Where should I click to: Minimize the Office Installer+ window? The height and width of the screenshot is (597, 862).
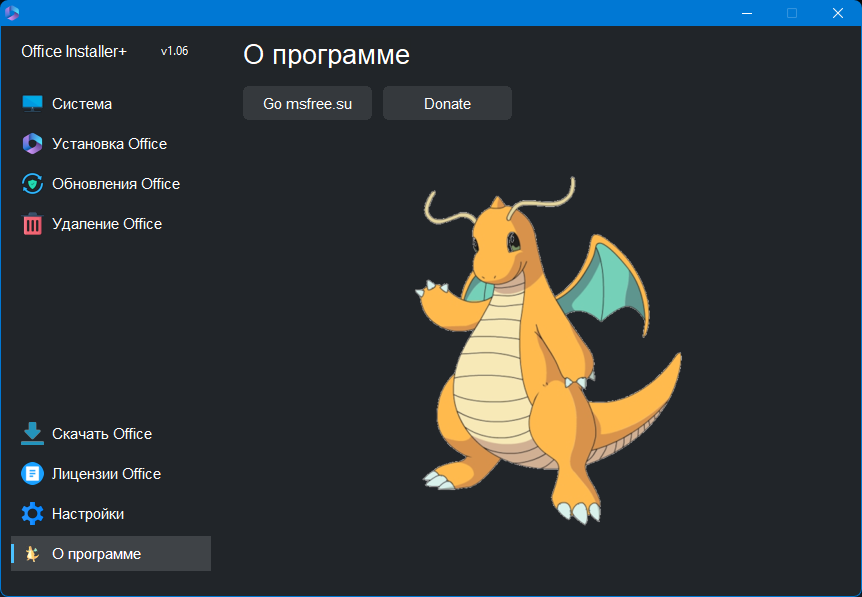click(x=747, y=13)
